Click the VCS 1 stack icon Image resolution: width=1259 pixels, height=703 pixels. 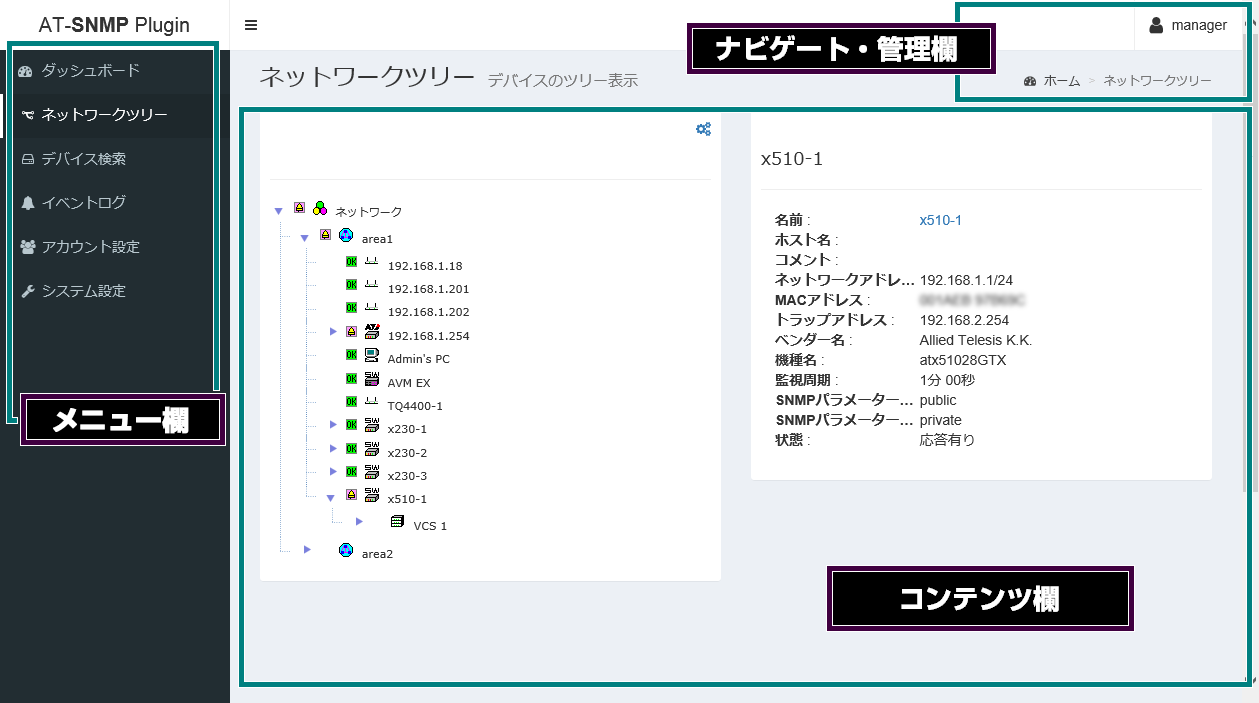click(397, 522)
